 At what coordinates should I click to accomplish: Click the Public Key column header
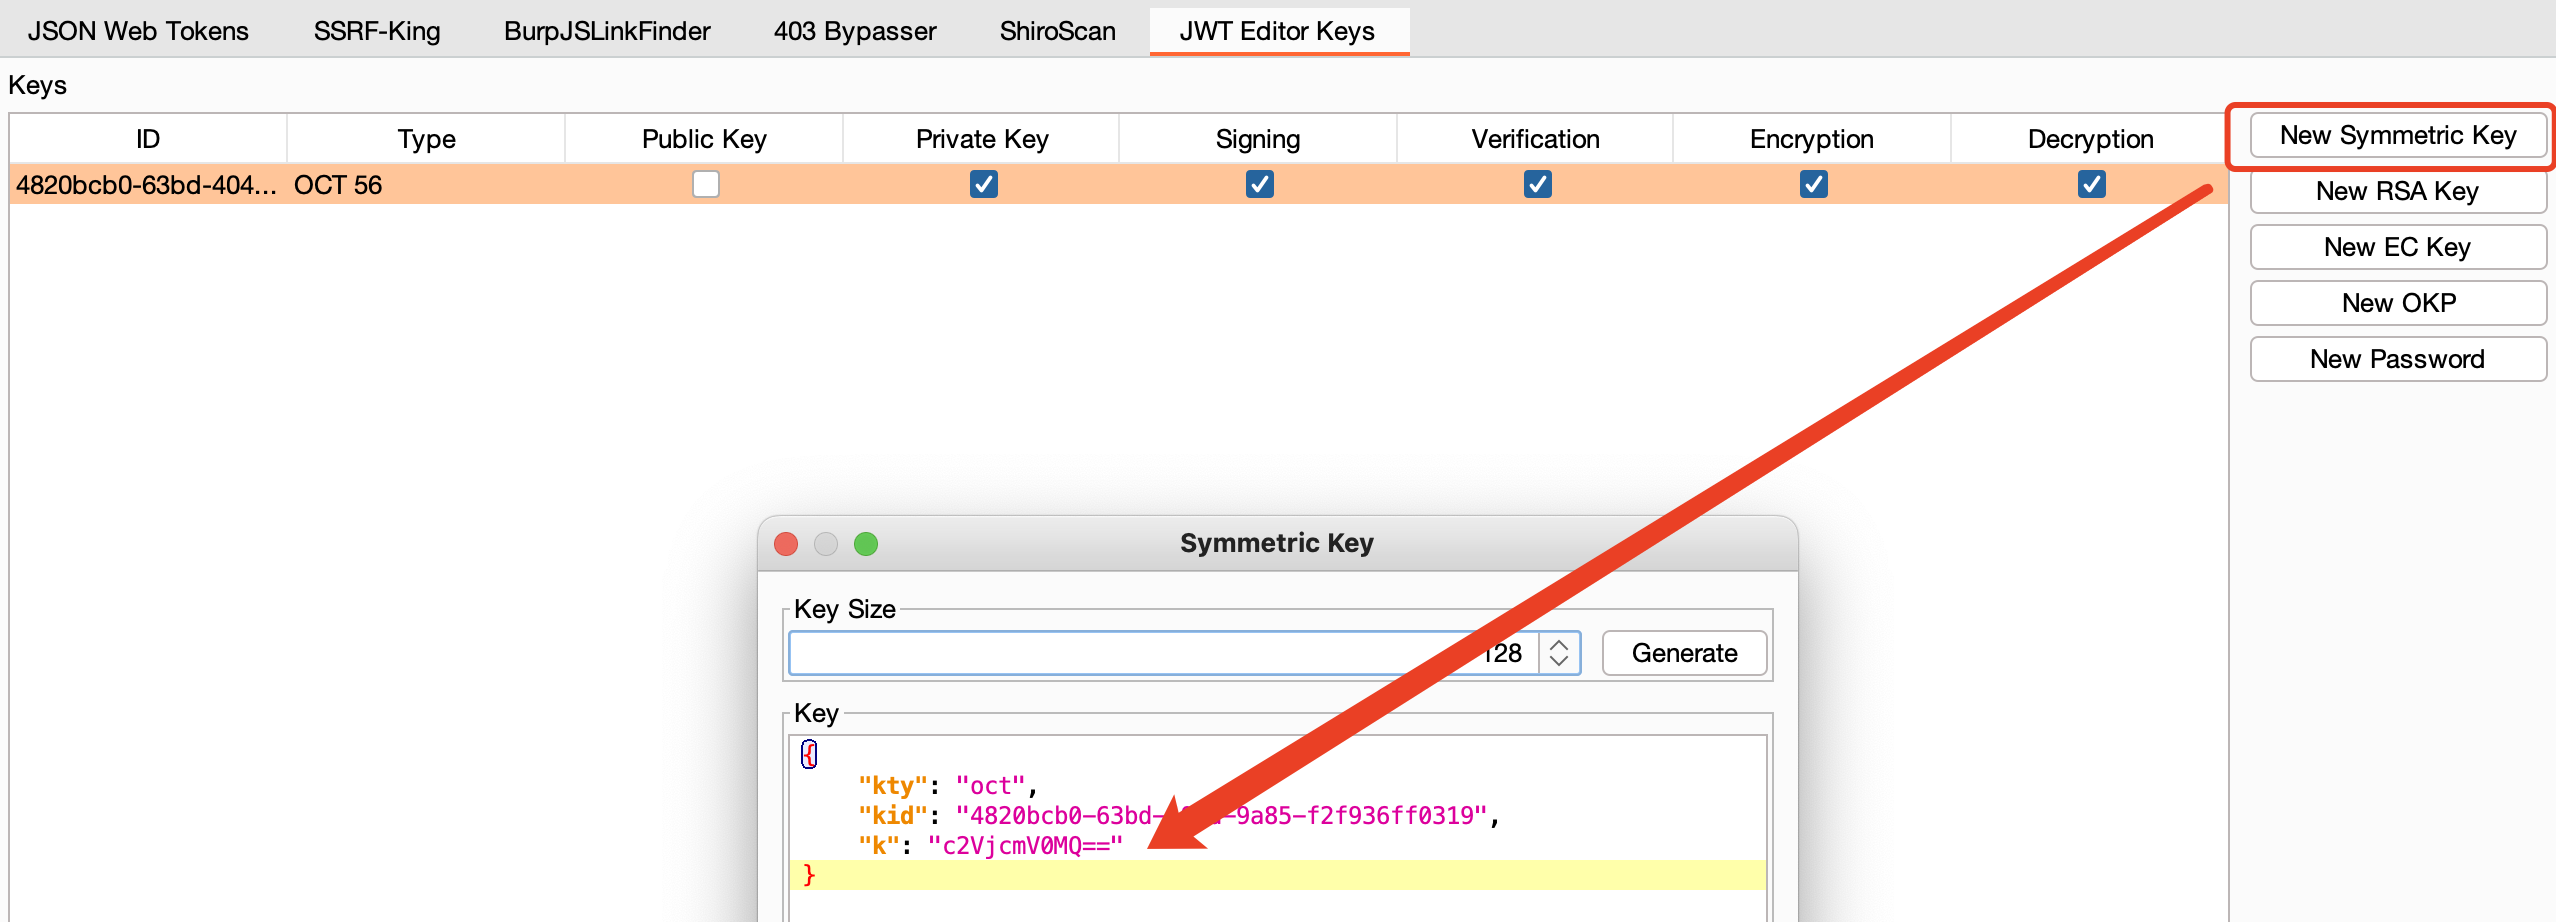704,139
